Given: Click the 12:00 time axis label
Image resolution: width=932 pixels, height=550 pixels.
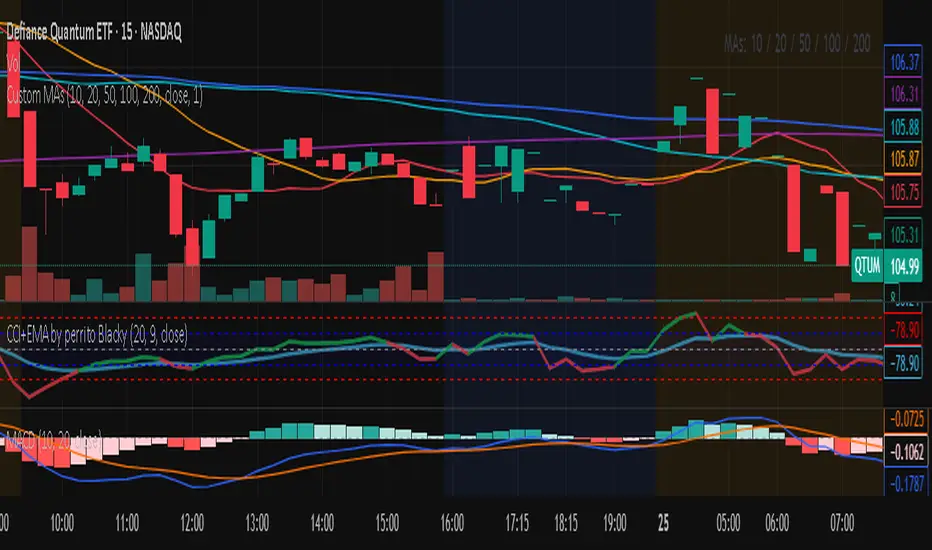Looking at the screenshot, I should [192, 523].
